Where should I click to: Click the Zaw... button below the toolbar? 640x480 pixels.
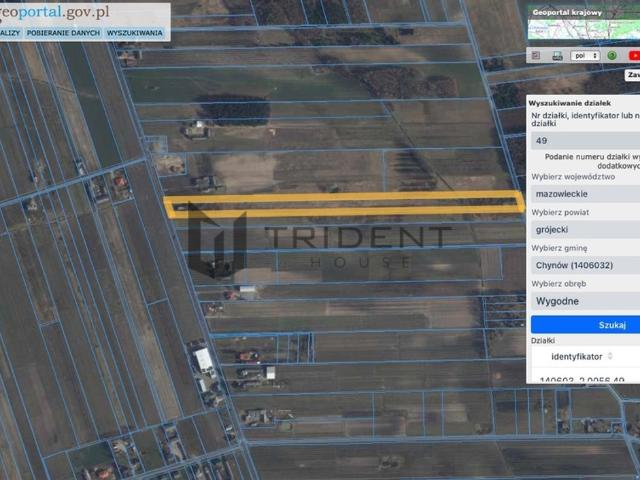coord(632,75)
